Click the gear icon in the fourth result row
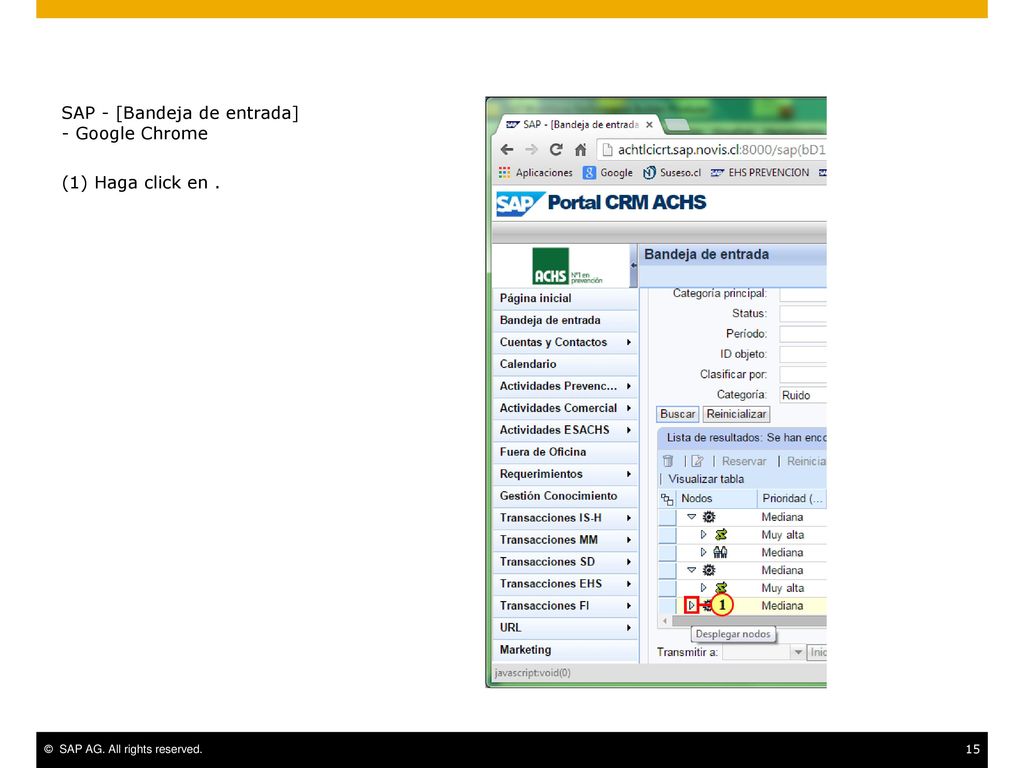1024x768 pixels. [709, 570]
